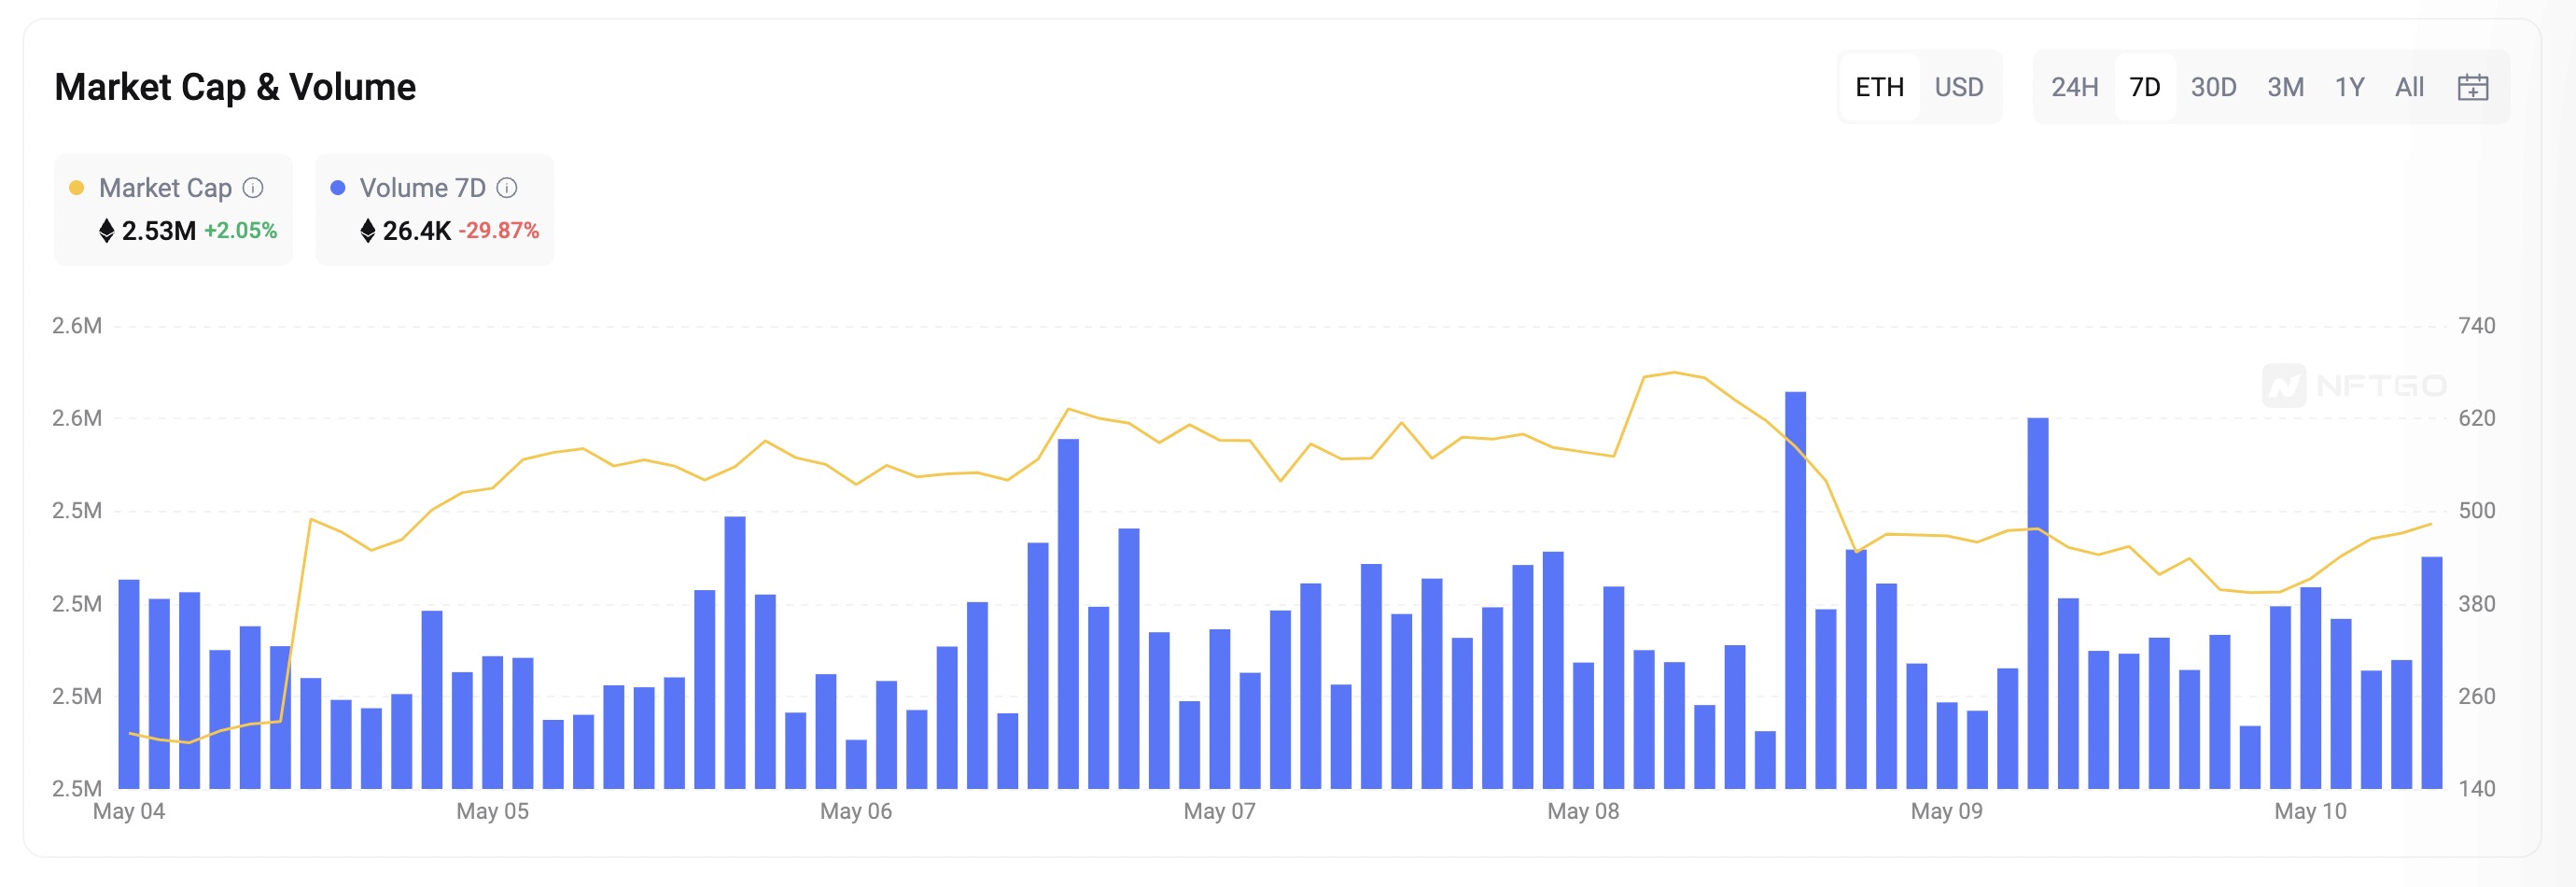Open the custom date range calendar
Screen dimensions: 2576x887
click(2472, 87)
